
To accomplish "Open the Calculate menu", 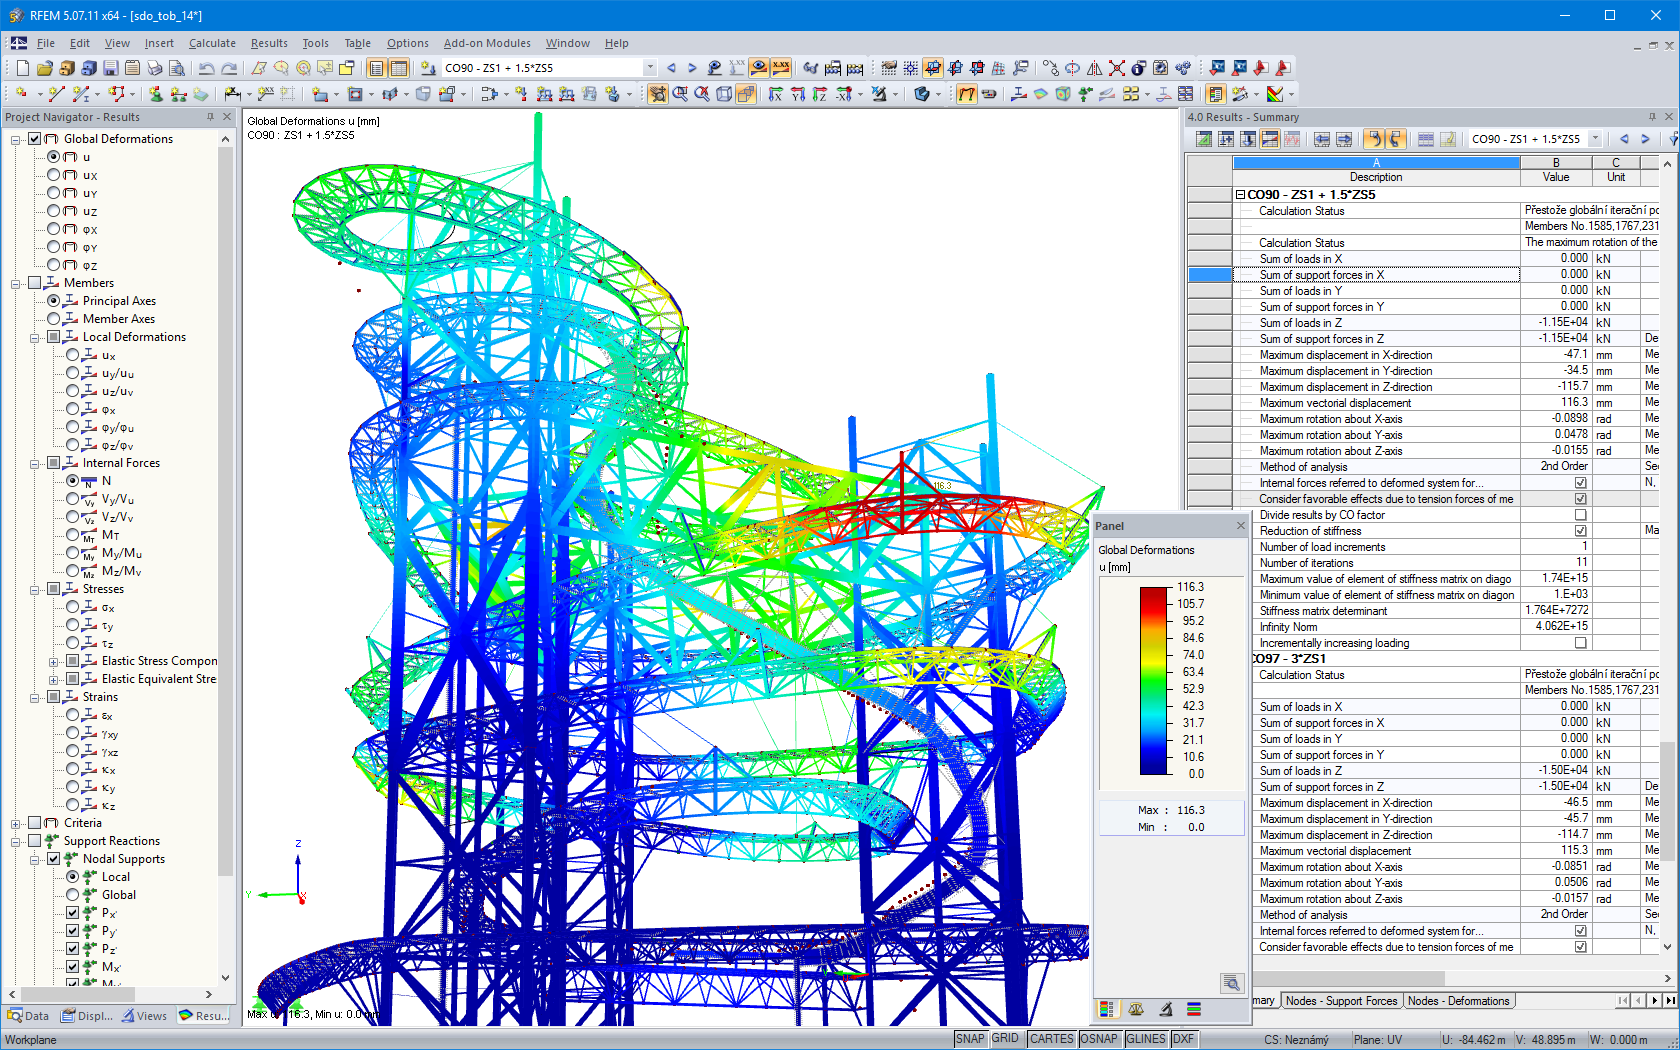I will (212, 43).
